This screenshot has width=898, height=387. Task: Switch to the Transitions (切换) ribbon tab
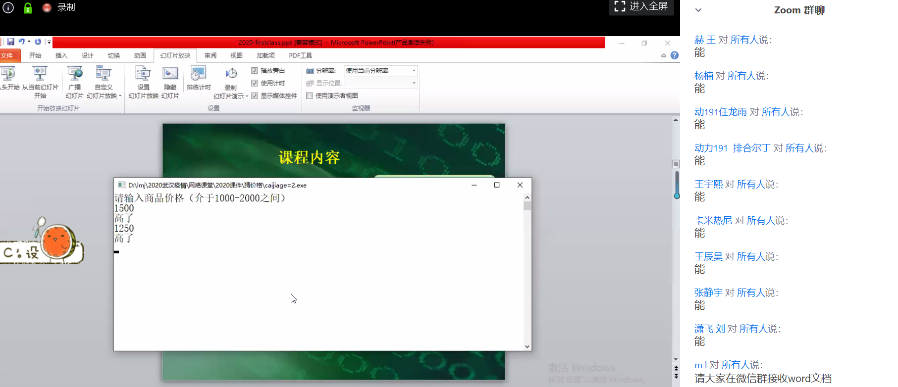point(113,56)
